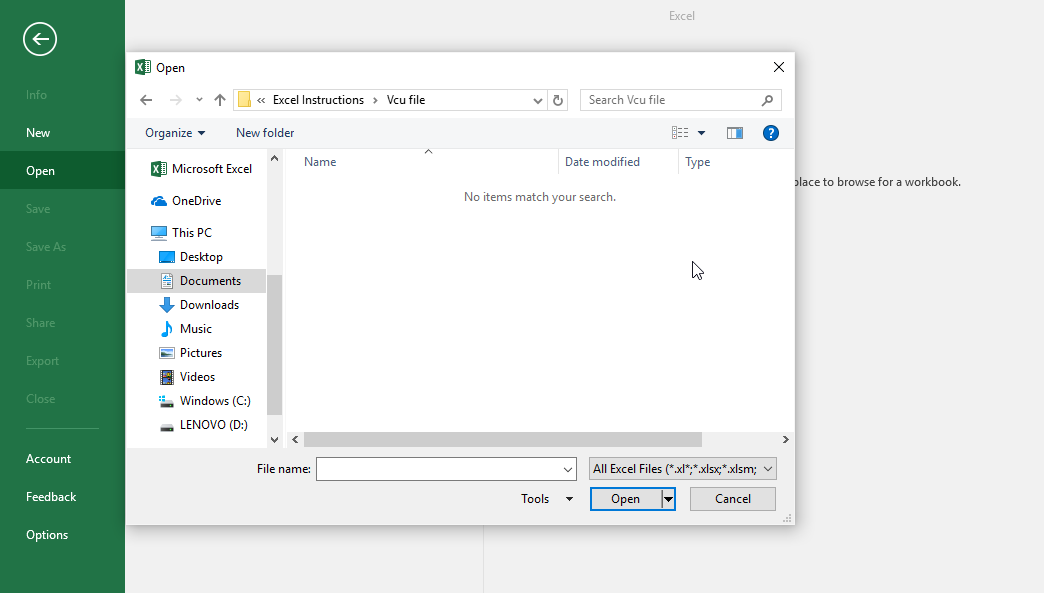Click the back arrow in Excel backstage
The width and height of the screenshot is (1044, 593).
pyautogui.click(x=40, y=39)
